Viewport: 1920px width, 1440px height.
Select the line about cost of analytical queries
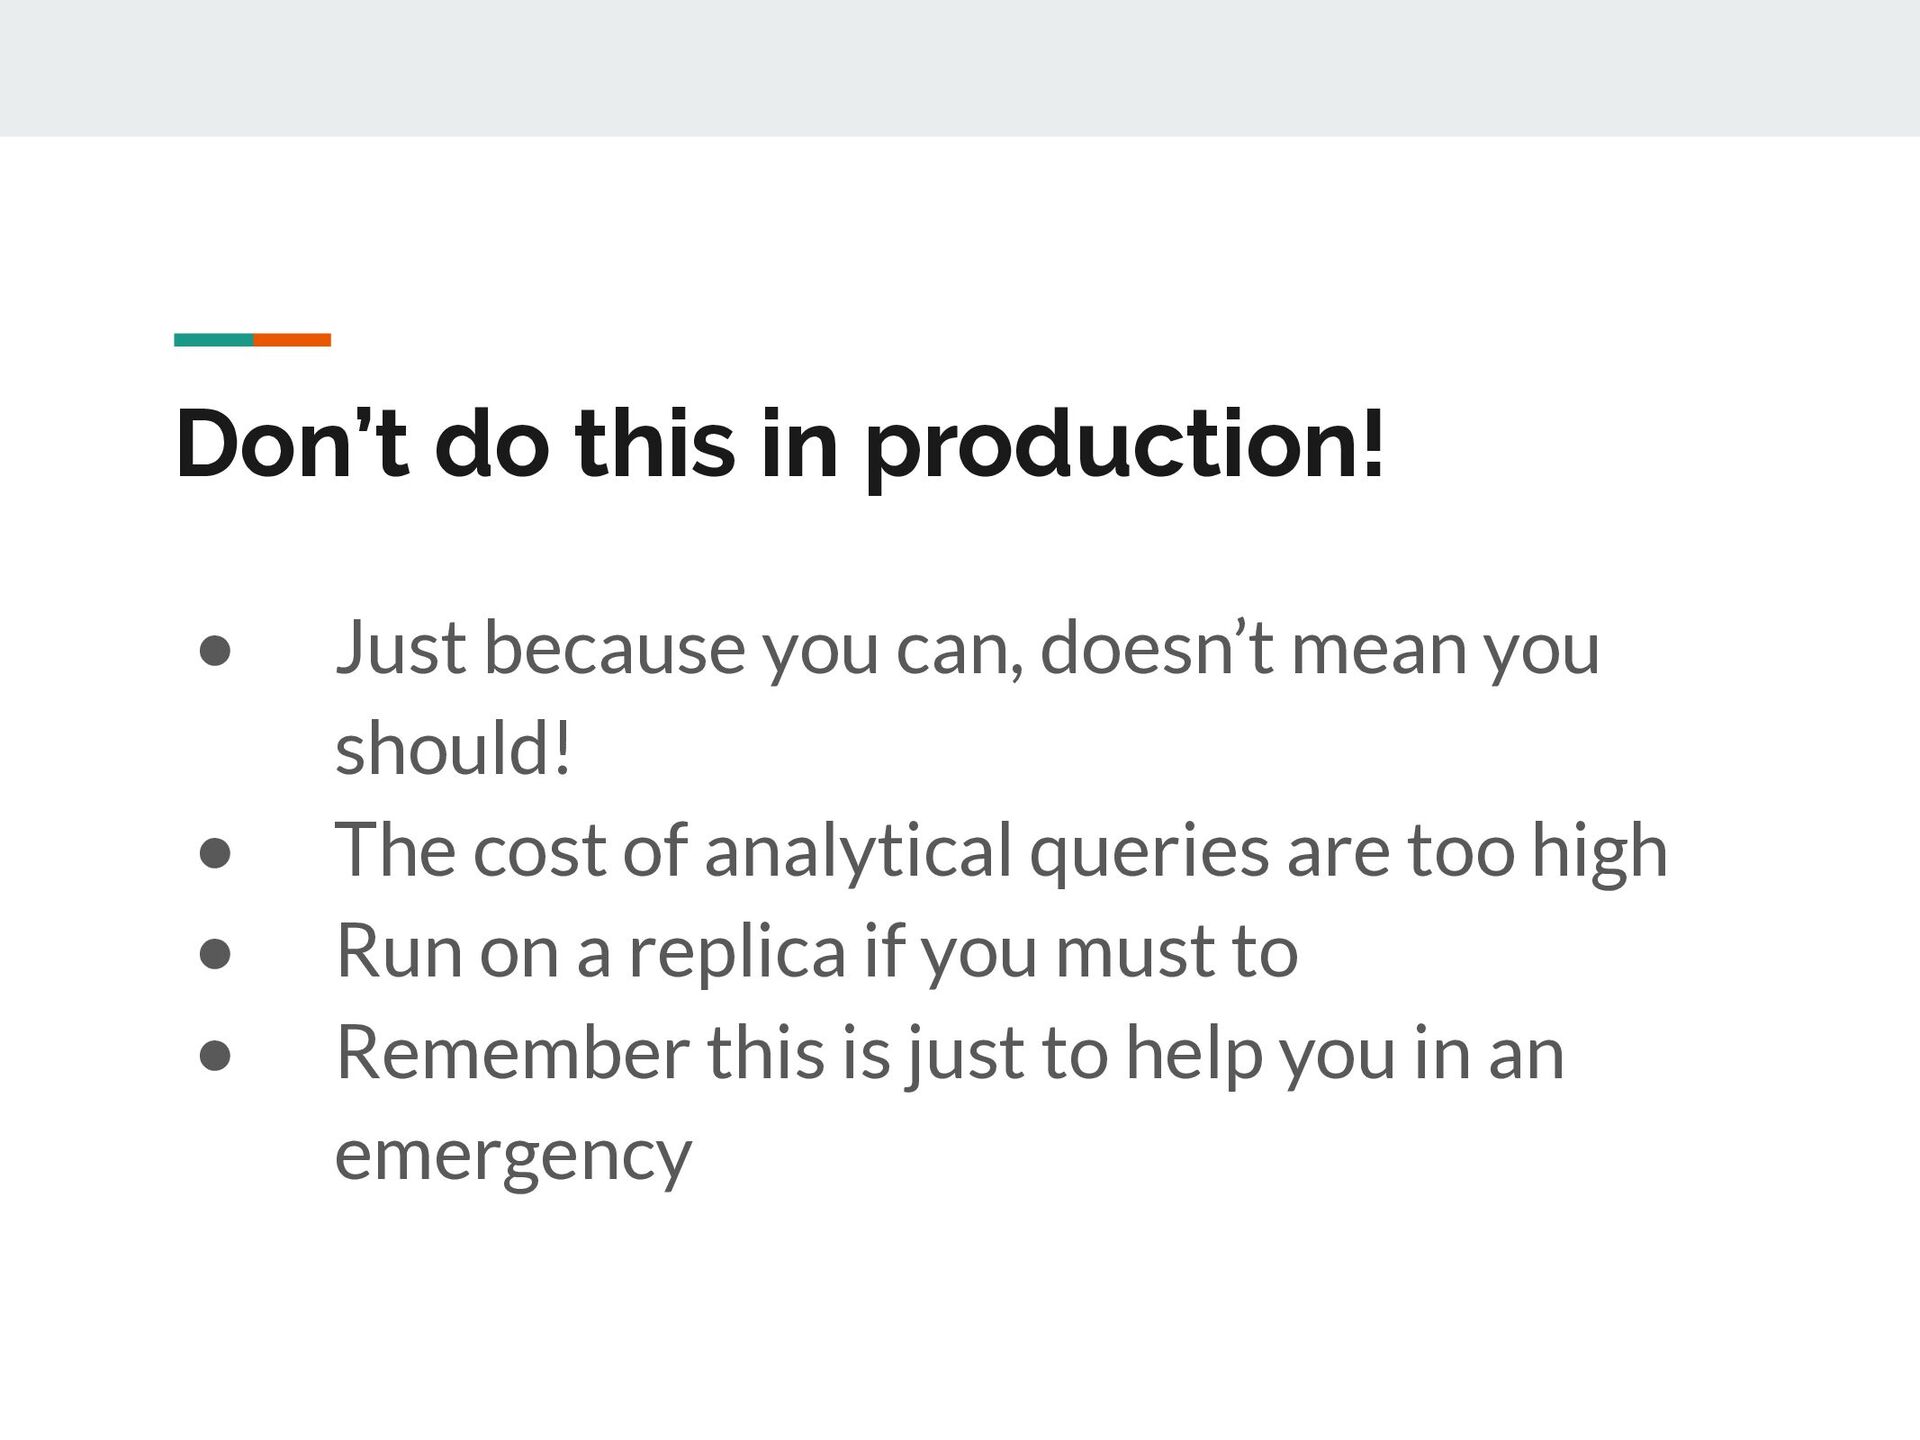point(1001,852)
